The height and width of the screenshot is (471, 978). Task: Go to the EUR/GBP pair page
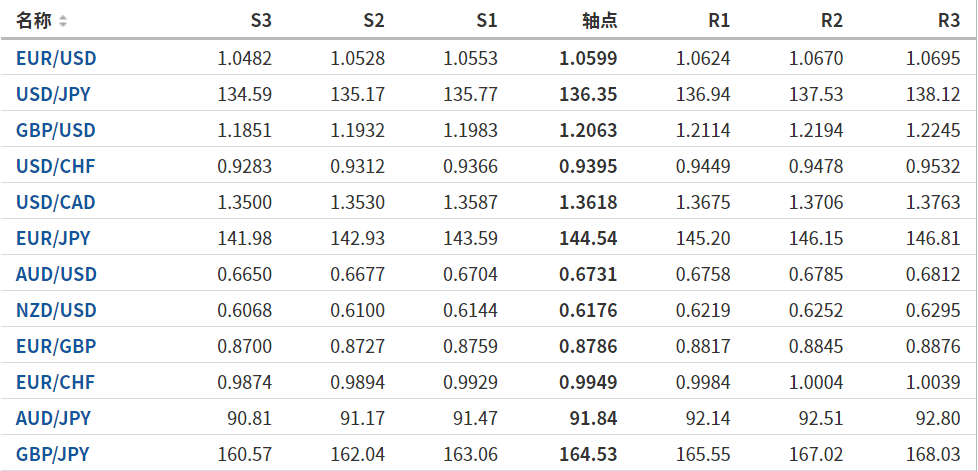(x=55, y=346)
